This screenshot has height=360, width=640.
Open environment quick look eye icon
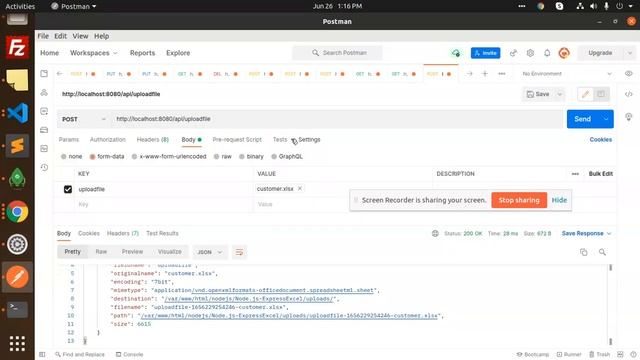click(x=629, y=73)
